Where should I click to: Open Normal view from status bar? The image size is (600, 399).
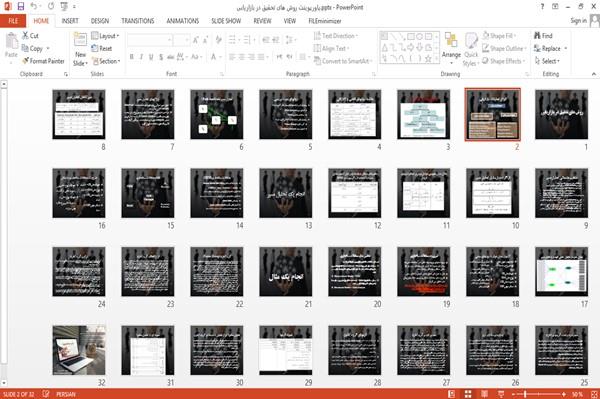click(x=452, y=394)
